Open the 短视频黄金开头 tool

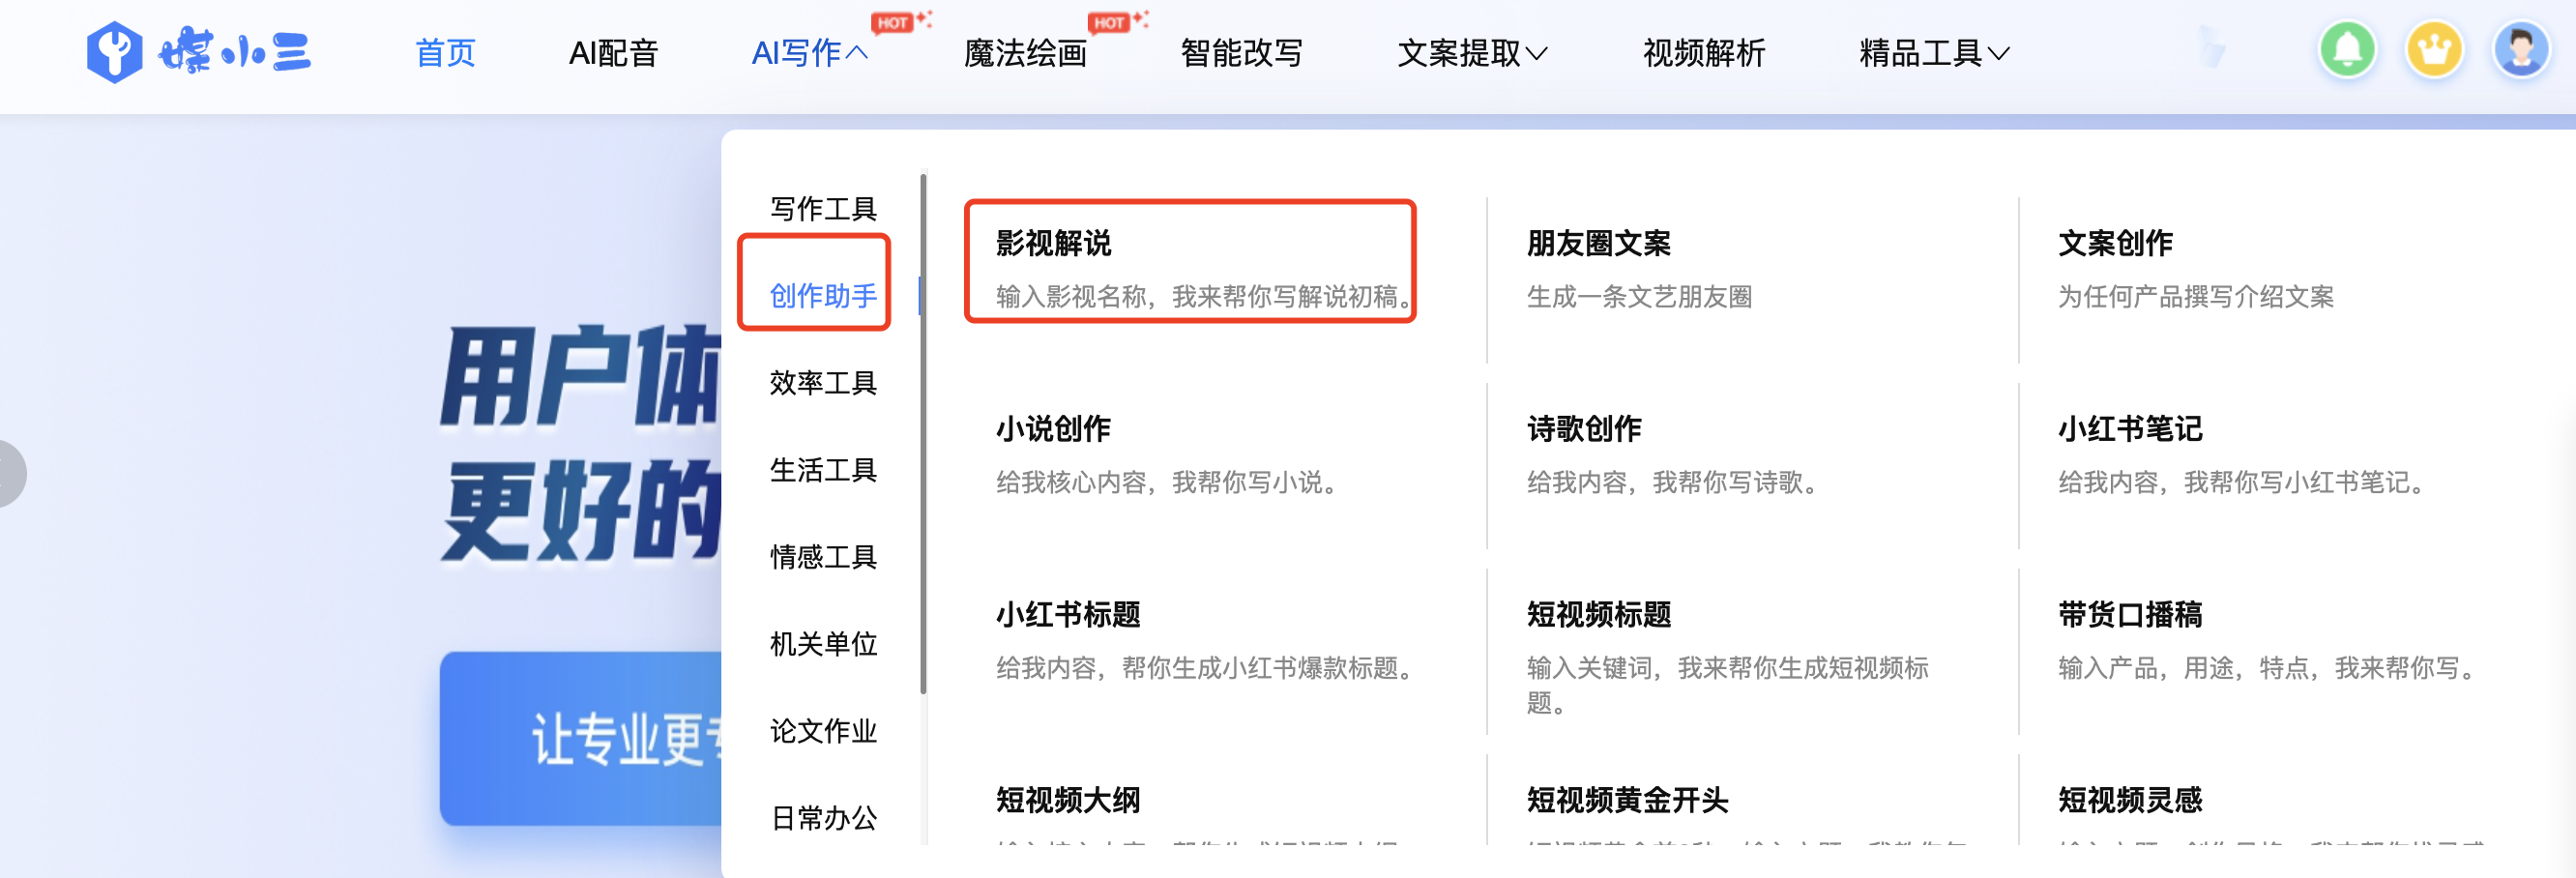(1627, 800)
